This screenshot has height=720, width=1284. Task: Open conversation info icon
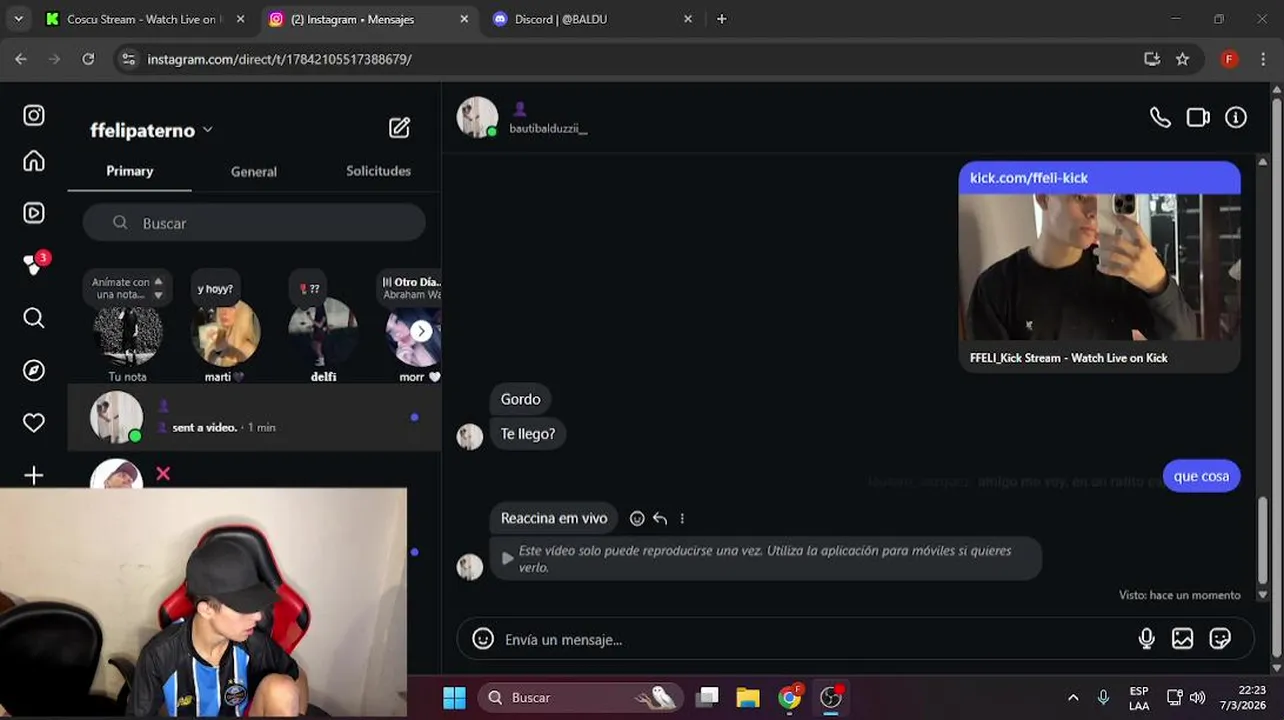[1236, 118]
